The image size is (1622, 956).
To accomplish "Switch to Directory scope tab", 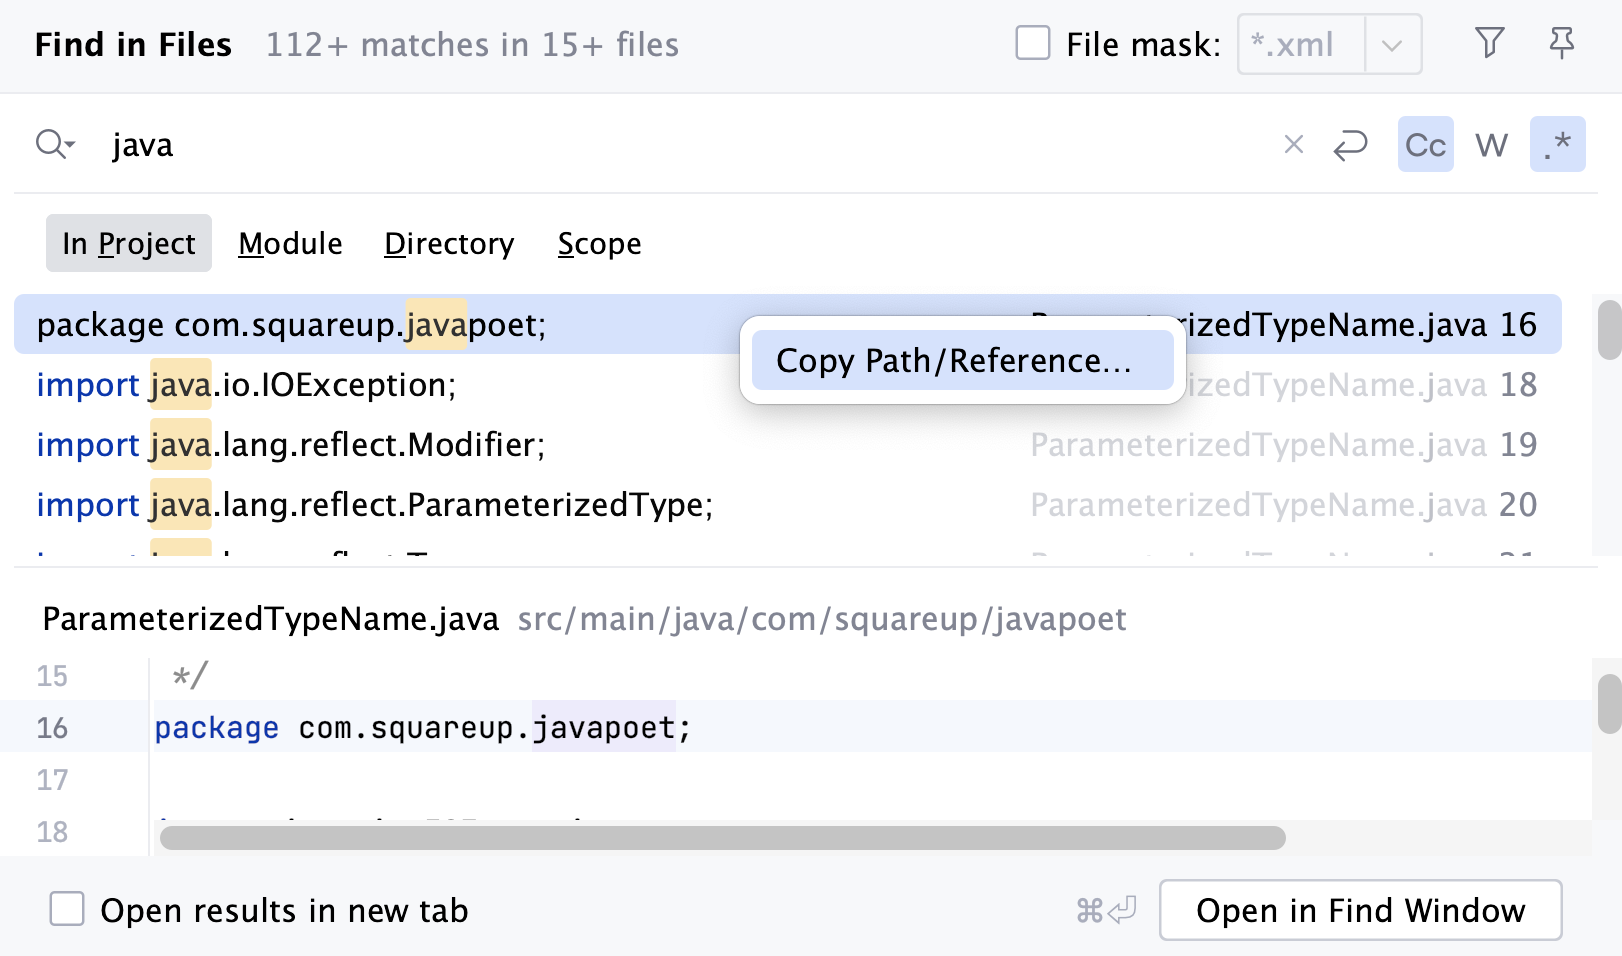I will click(x=449, y=243).
